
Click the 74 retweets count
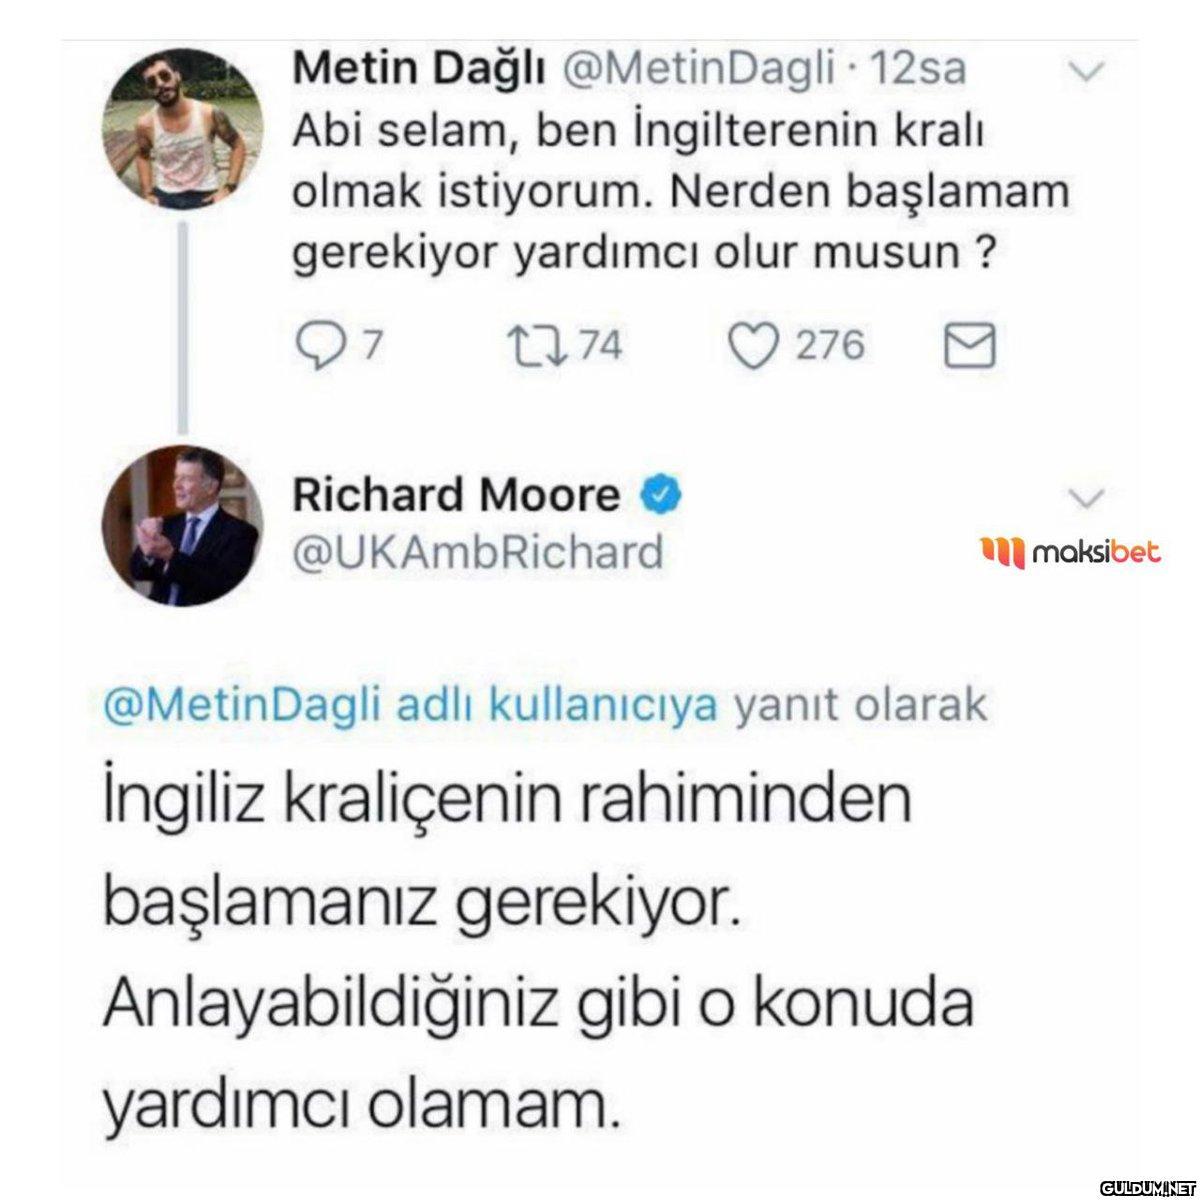point(602,346)
